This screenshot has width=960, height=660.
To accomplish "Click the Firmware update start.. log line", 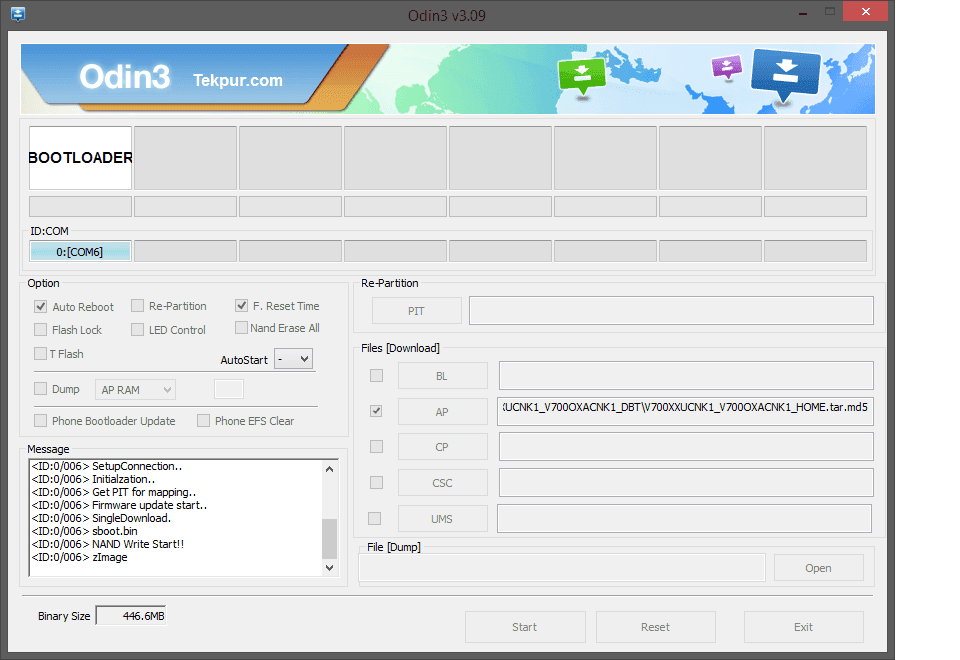I will [x=119, y=505].
